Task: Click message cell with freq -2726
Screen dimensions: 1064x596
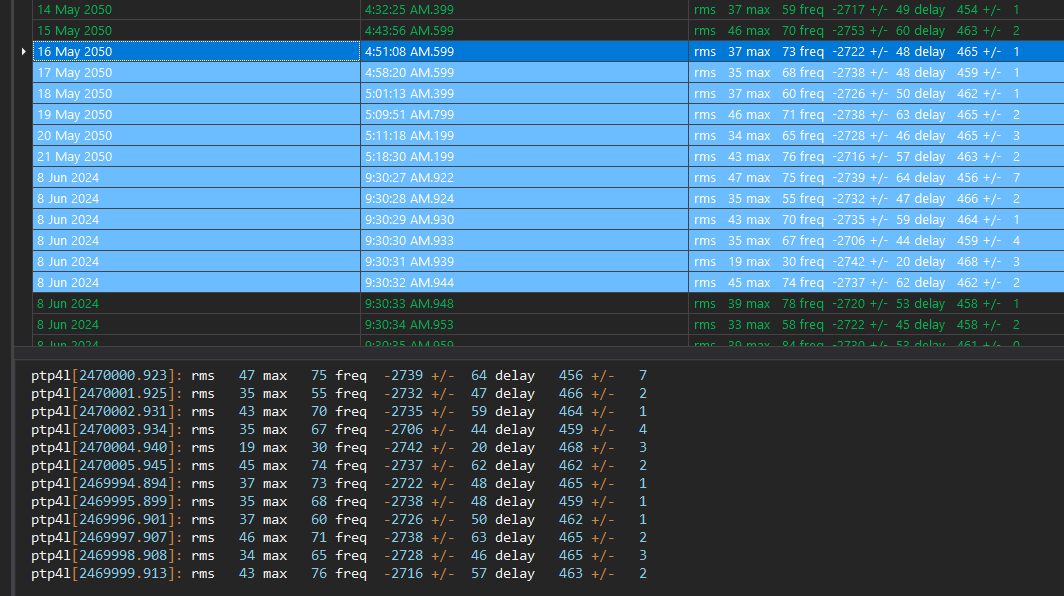Action: 877,94
